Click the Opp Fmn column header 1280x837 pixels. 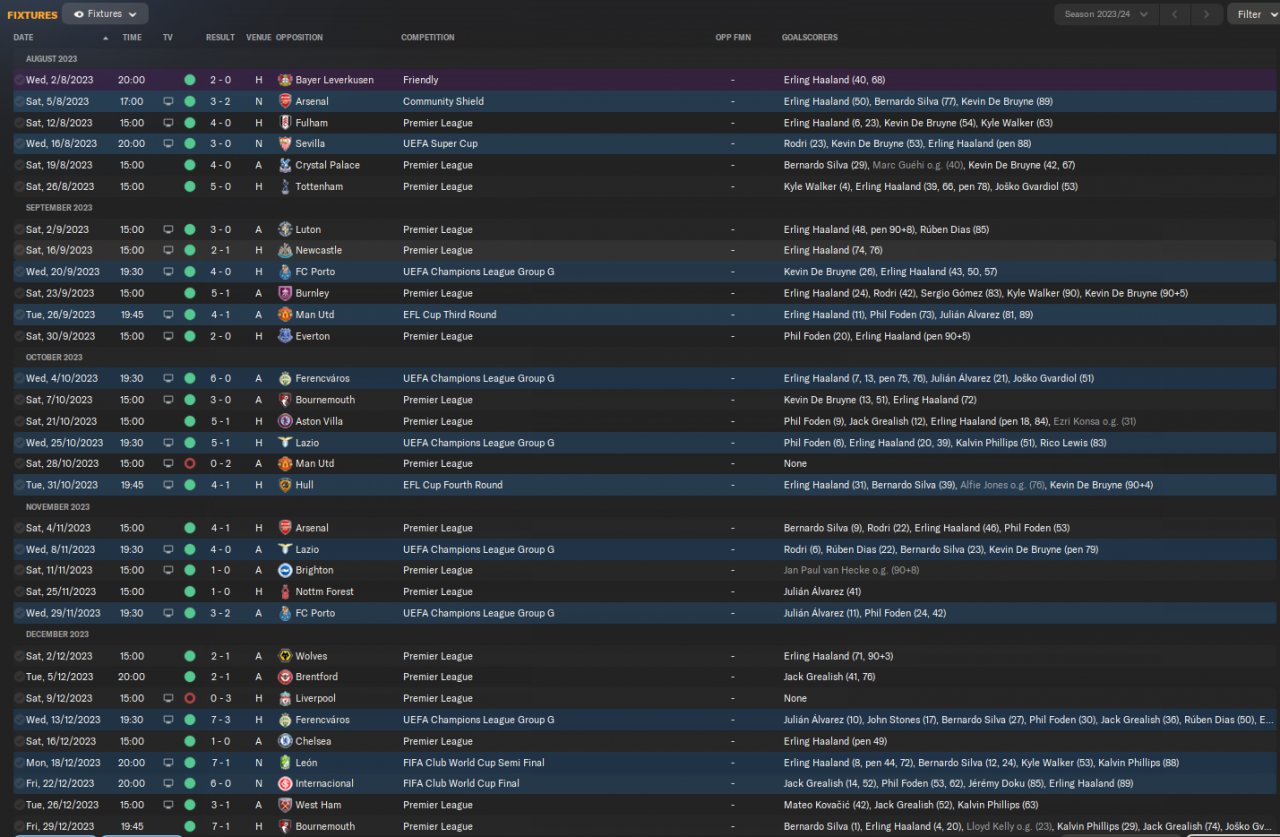(x=733, y=38)
